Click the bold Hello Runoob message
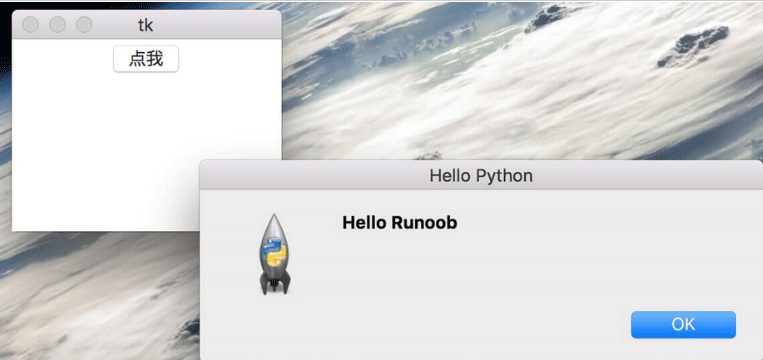Viewport: 763px width, 360px height. point(400,223)
